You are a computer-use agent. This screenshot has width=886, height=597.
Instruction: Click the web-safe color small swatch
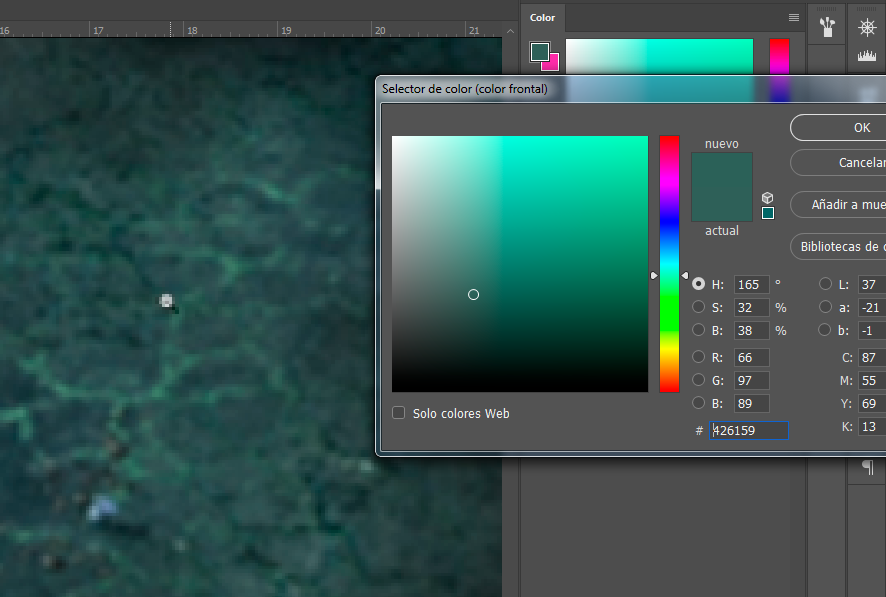tap(768, 213)
